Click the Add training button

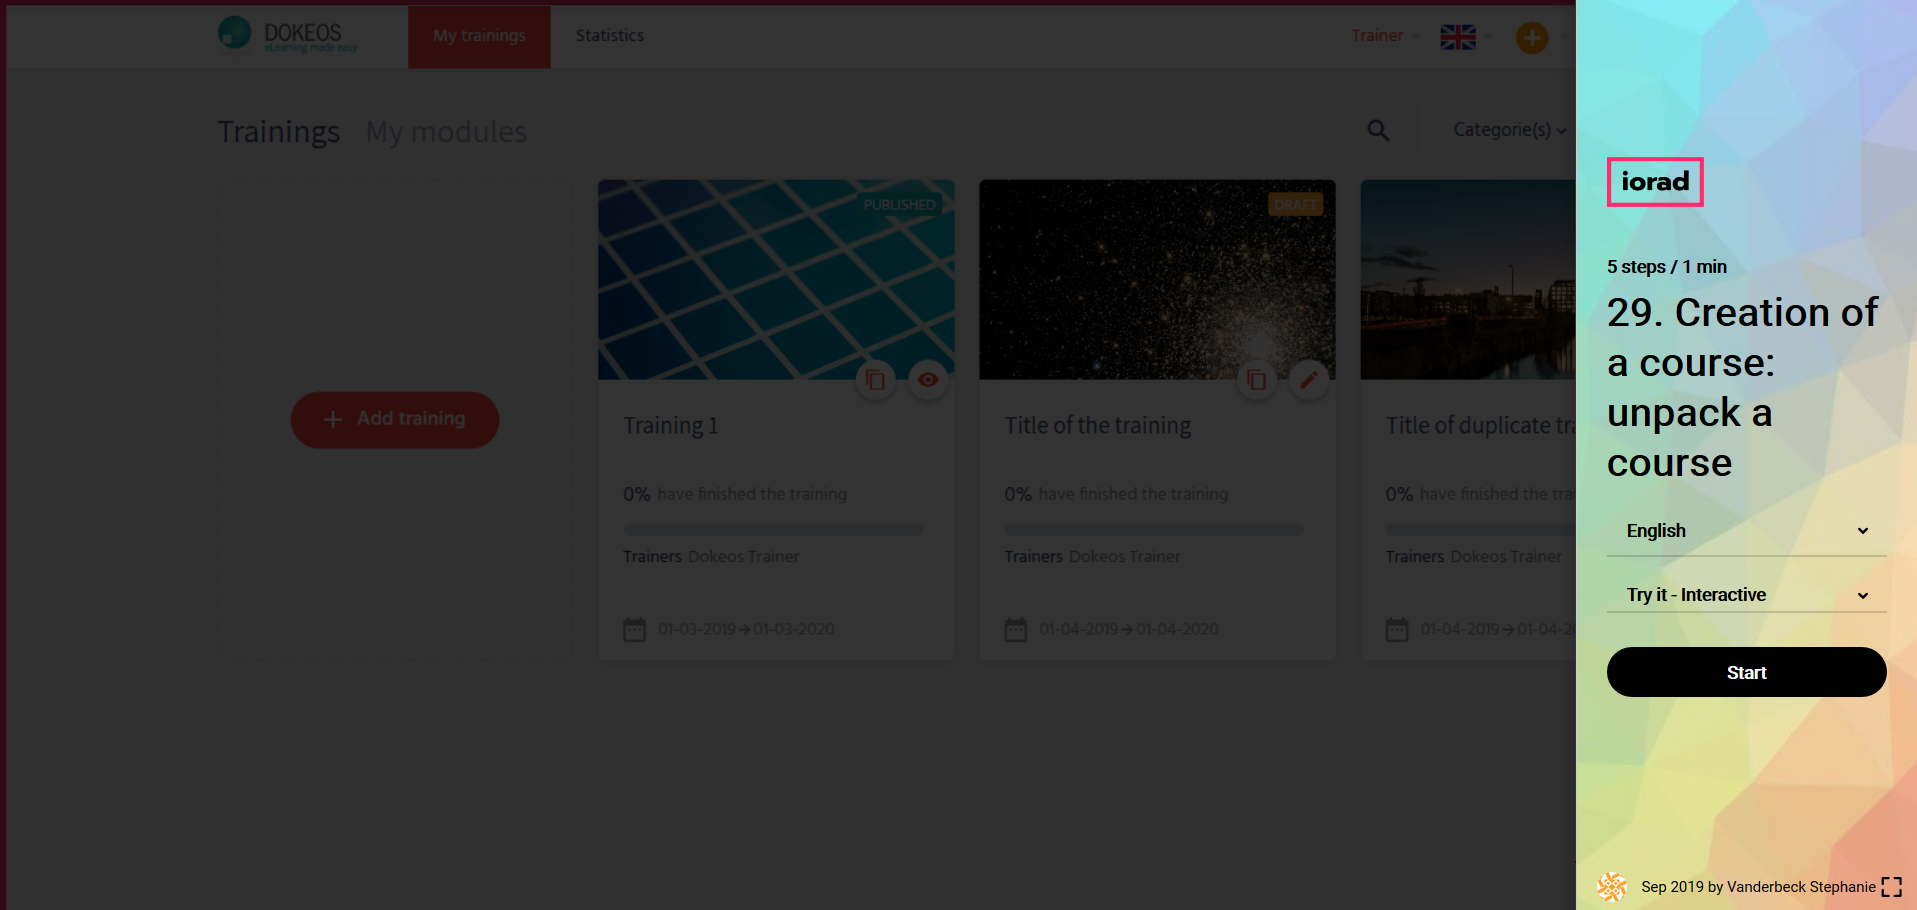pos(395,420)
